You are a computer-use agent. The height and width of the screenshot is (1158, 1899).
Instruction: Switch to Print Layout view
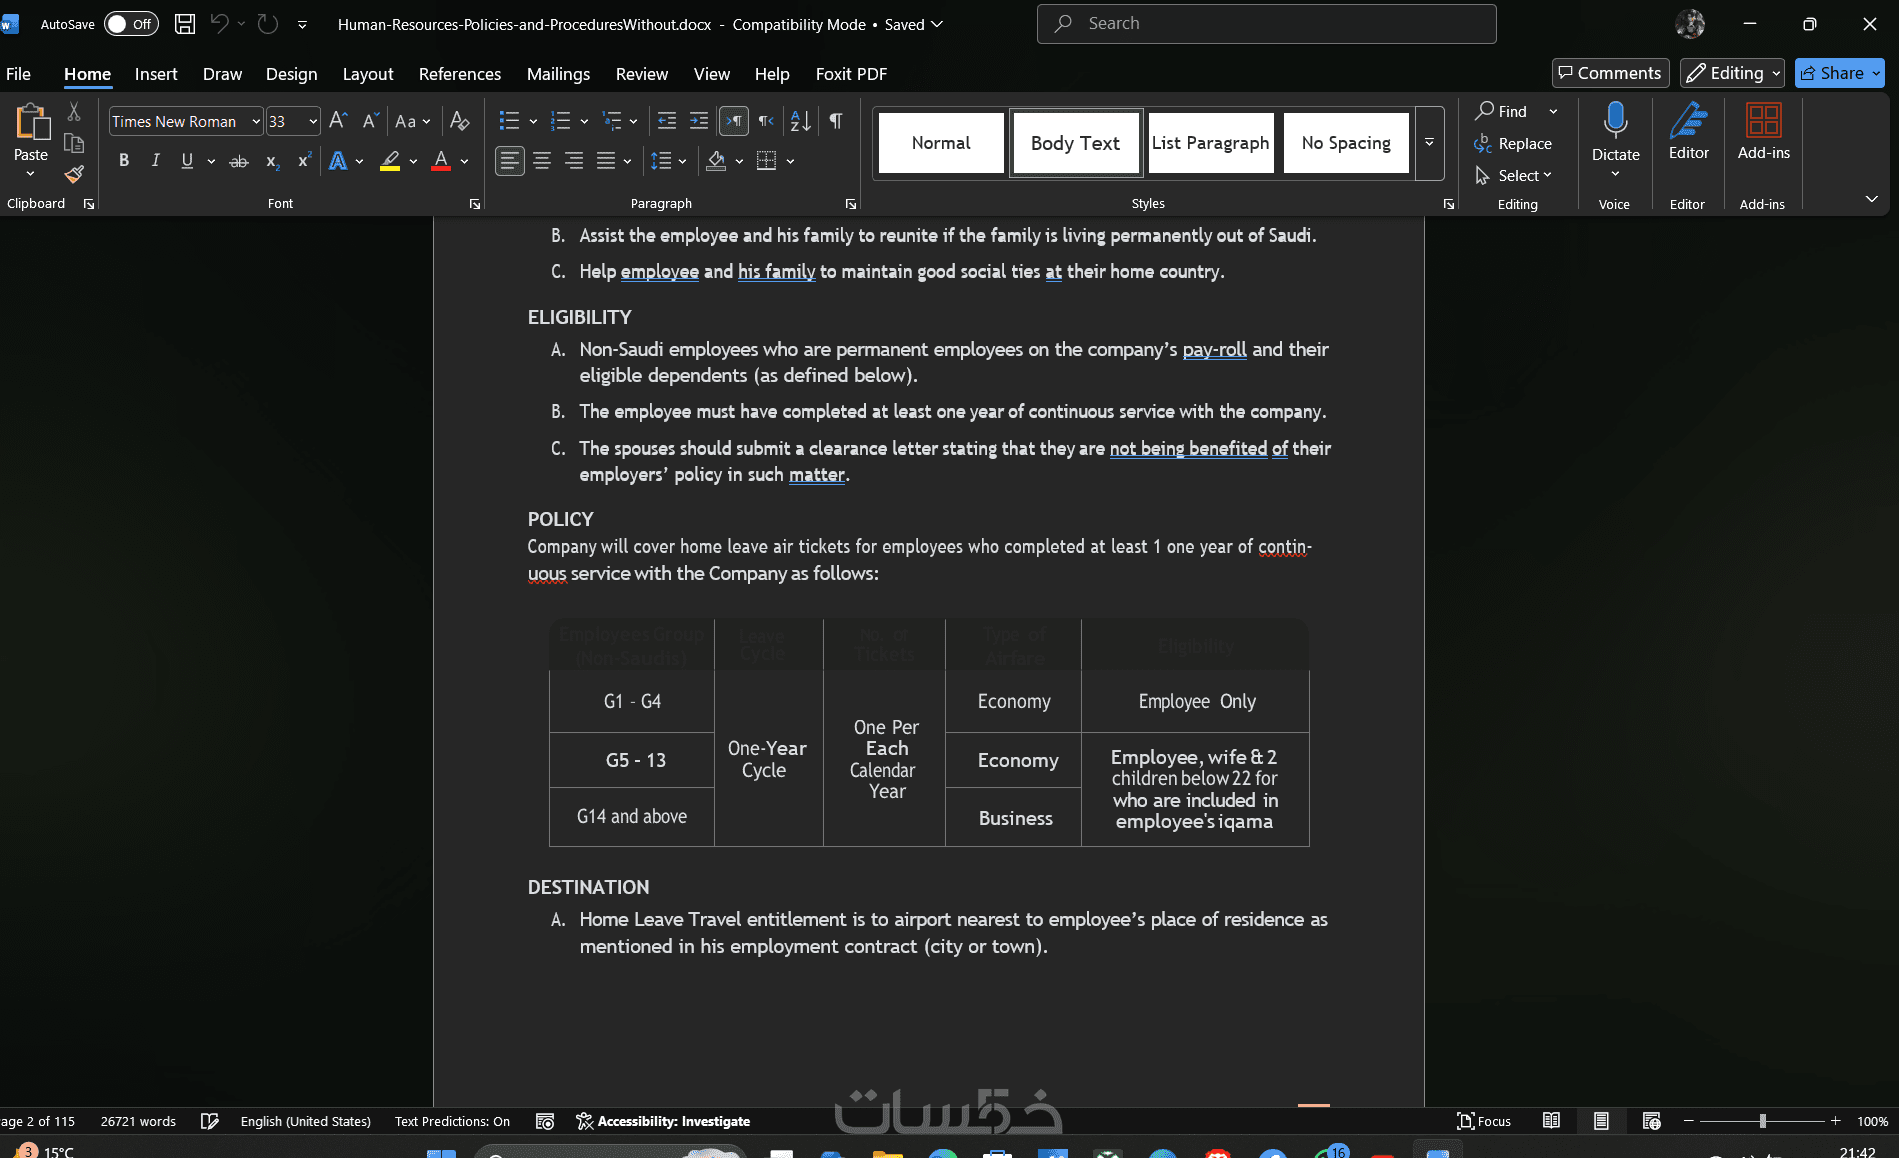[1601, 1121]
